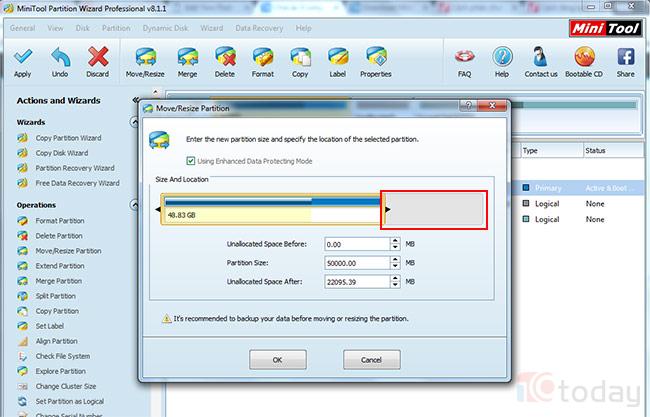The height and width of the screenshot is (417, 650).
Task: Open the Partition menu
Action: (116, 28)
